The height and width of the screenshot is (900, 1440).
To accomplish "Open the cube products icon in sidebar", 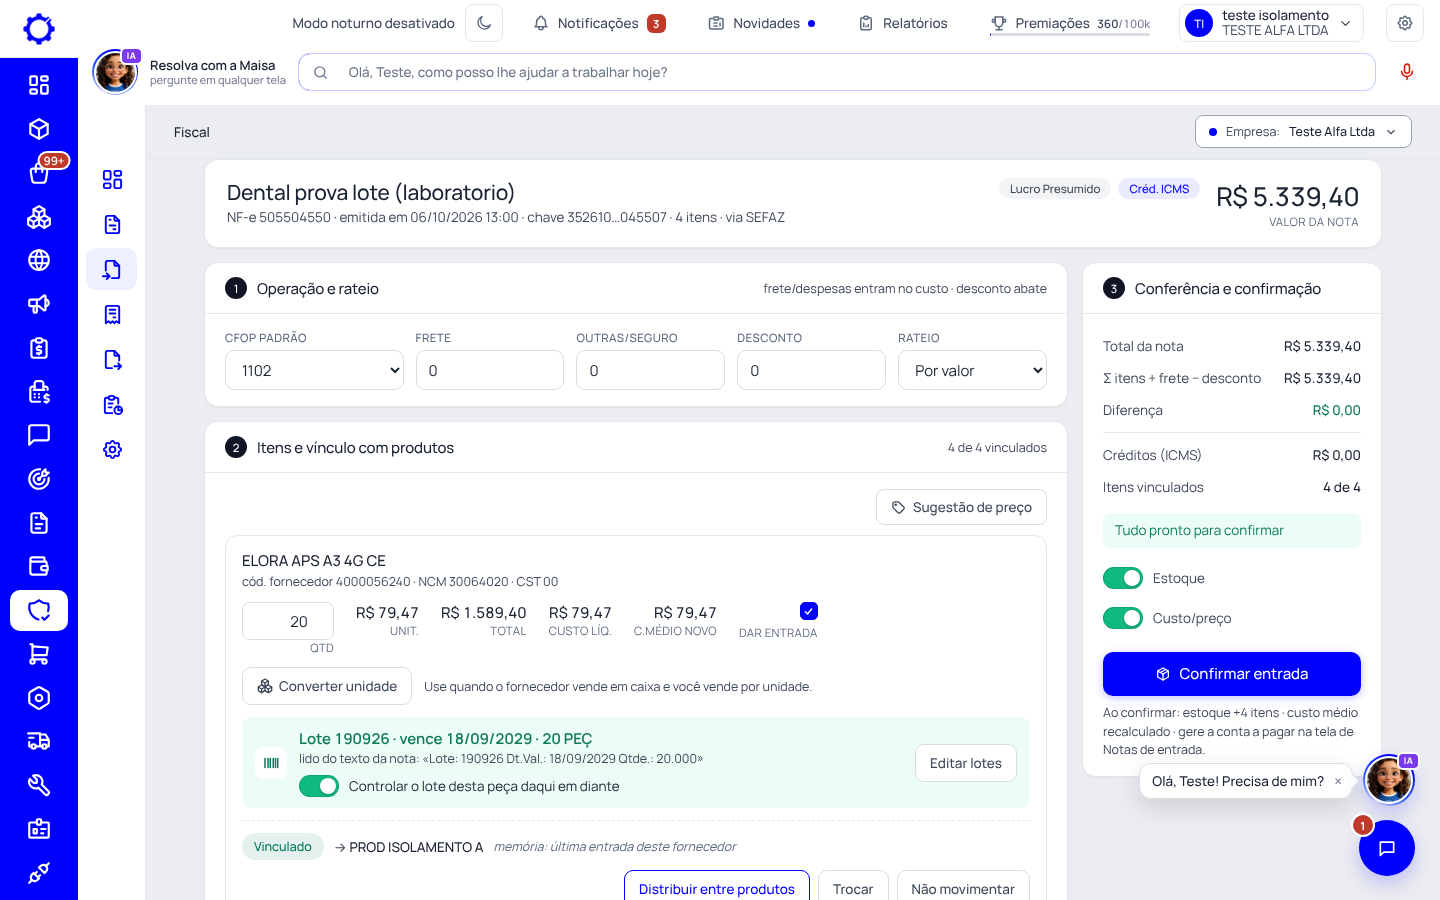I will (39, 129).
